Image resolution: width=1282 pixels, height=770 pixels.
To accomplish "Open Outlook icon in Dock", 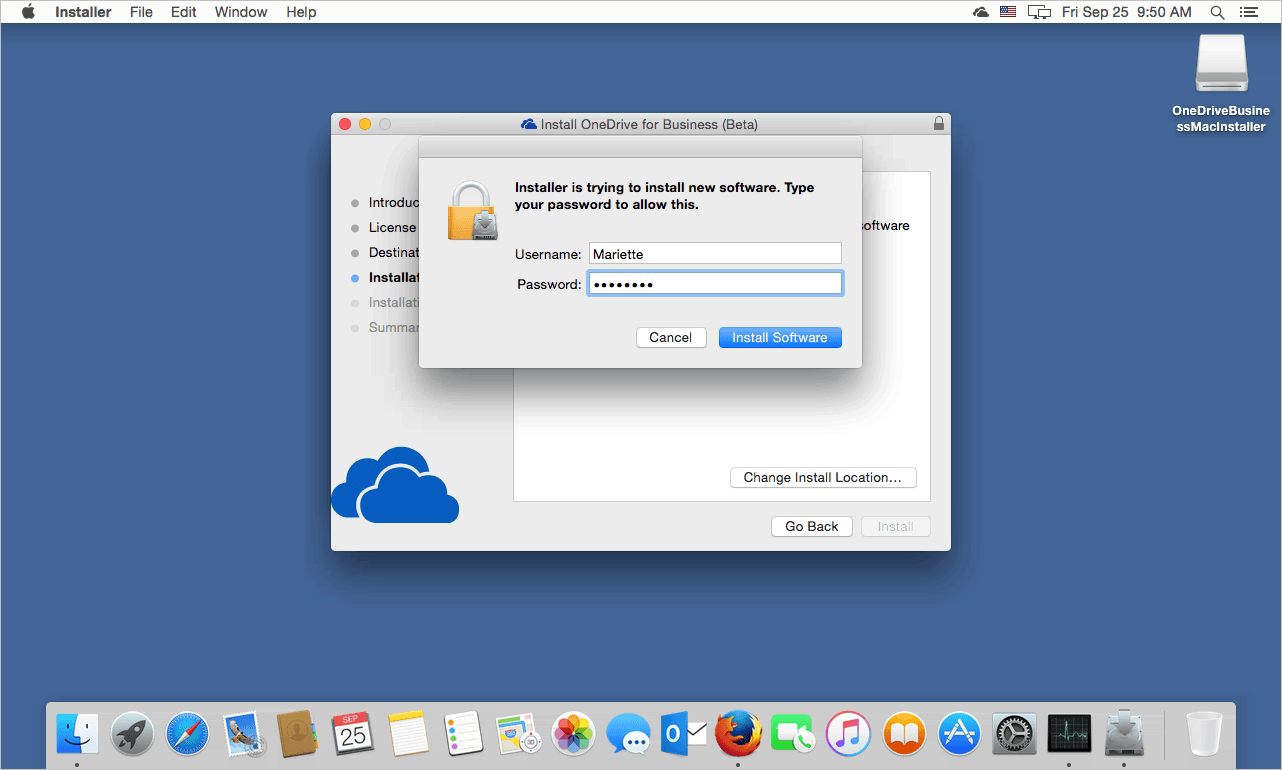I will (684, 735).
